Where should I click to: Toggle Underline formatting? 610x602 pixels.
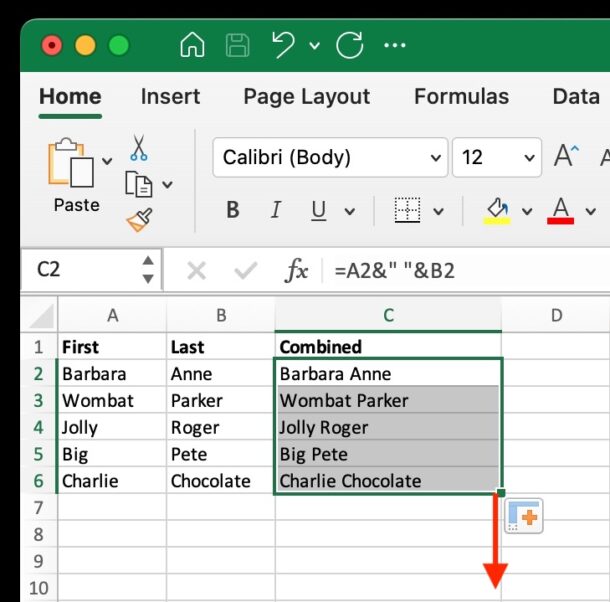319,211
